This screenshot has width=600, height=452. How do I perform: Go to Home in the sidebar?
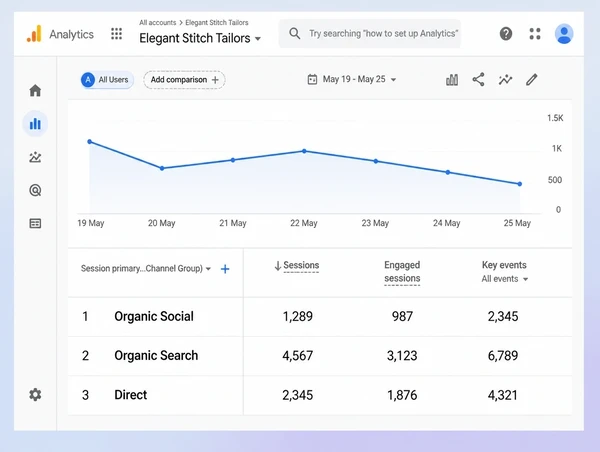click(35, 90)
